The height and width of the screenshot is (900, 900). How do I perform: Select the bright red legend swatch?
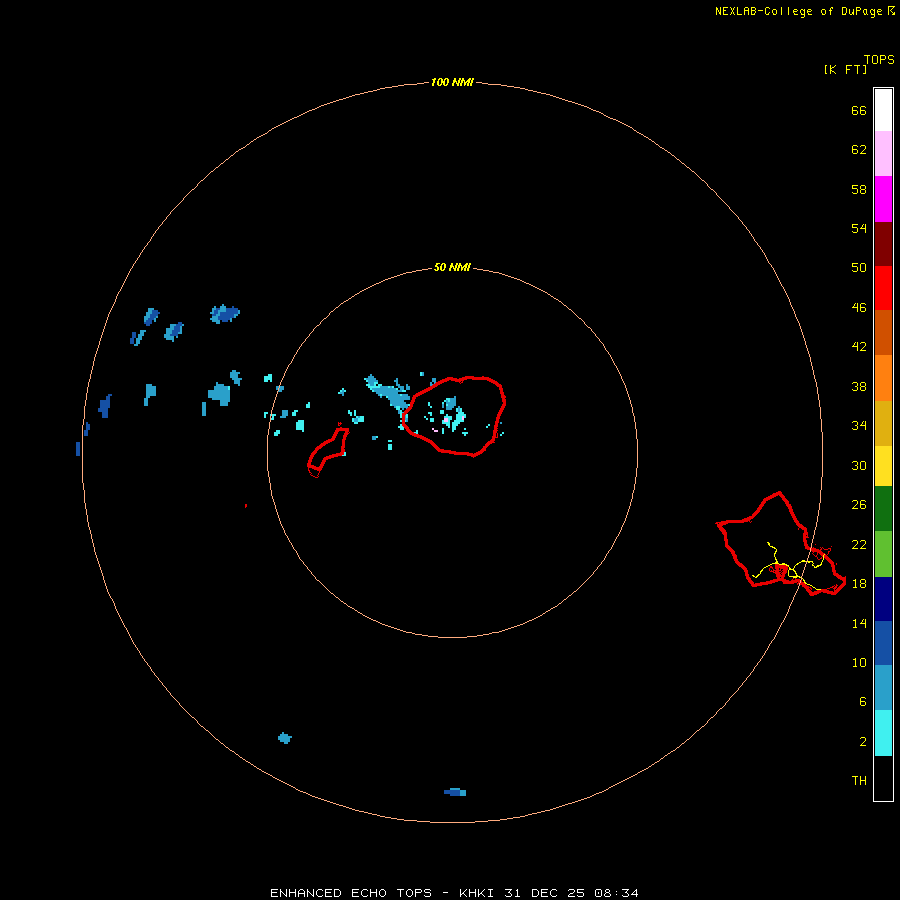point(883,288)
